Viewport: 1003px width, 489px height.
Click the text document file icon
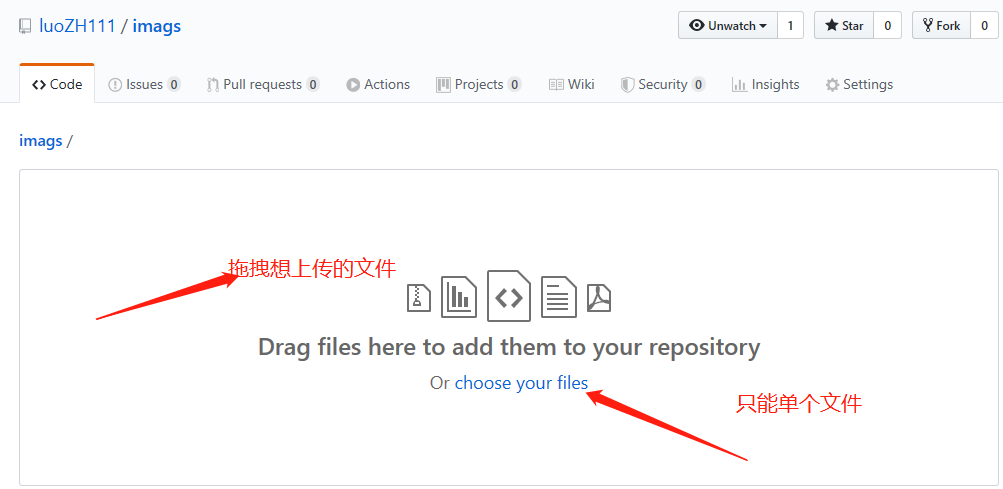(x=559, y=297)
